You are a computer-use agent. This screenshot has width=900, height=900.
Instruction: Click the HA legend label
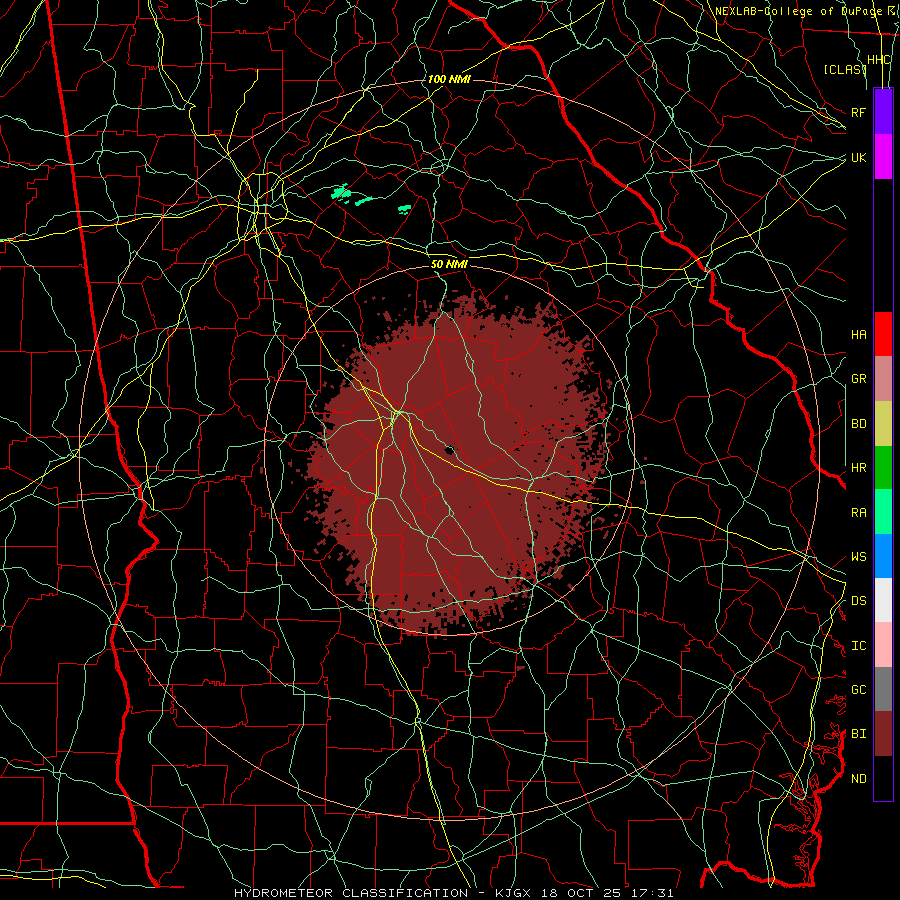pos(858,334)
